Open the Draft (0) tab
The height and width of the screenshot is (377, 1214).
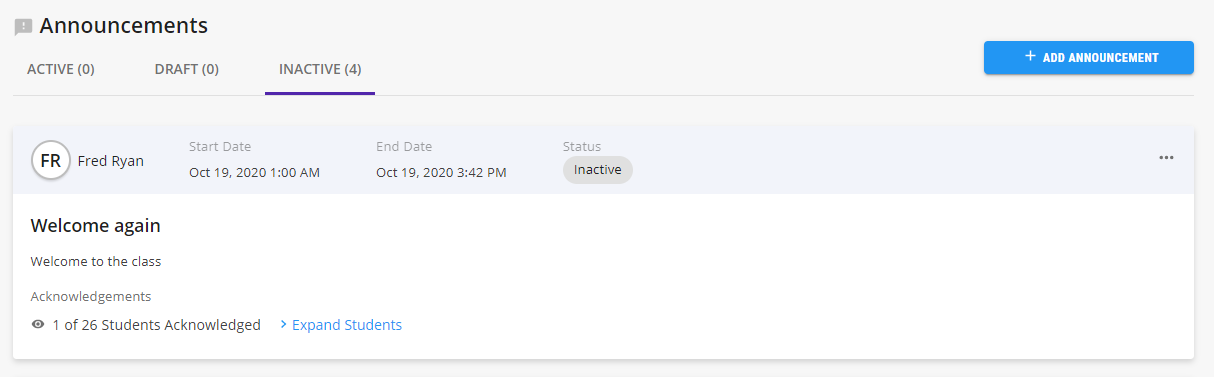click(187, 69)
